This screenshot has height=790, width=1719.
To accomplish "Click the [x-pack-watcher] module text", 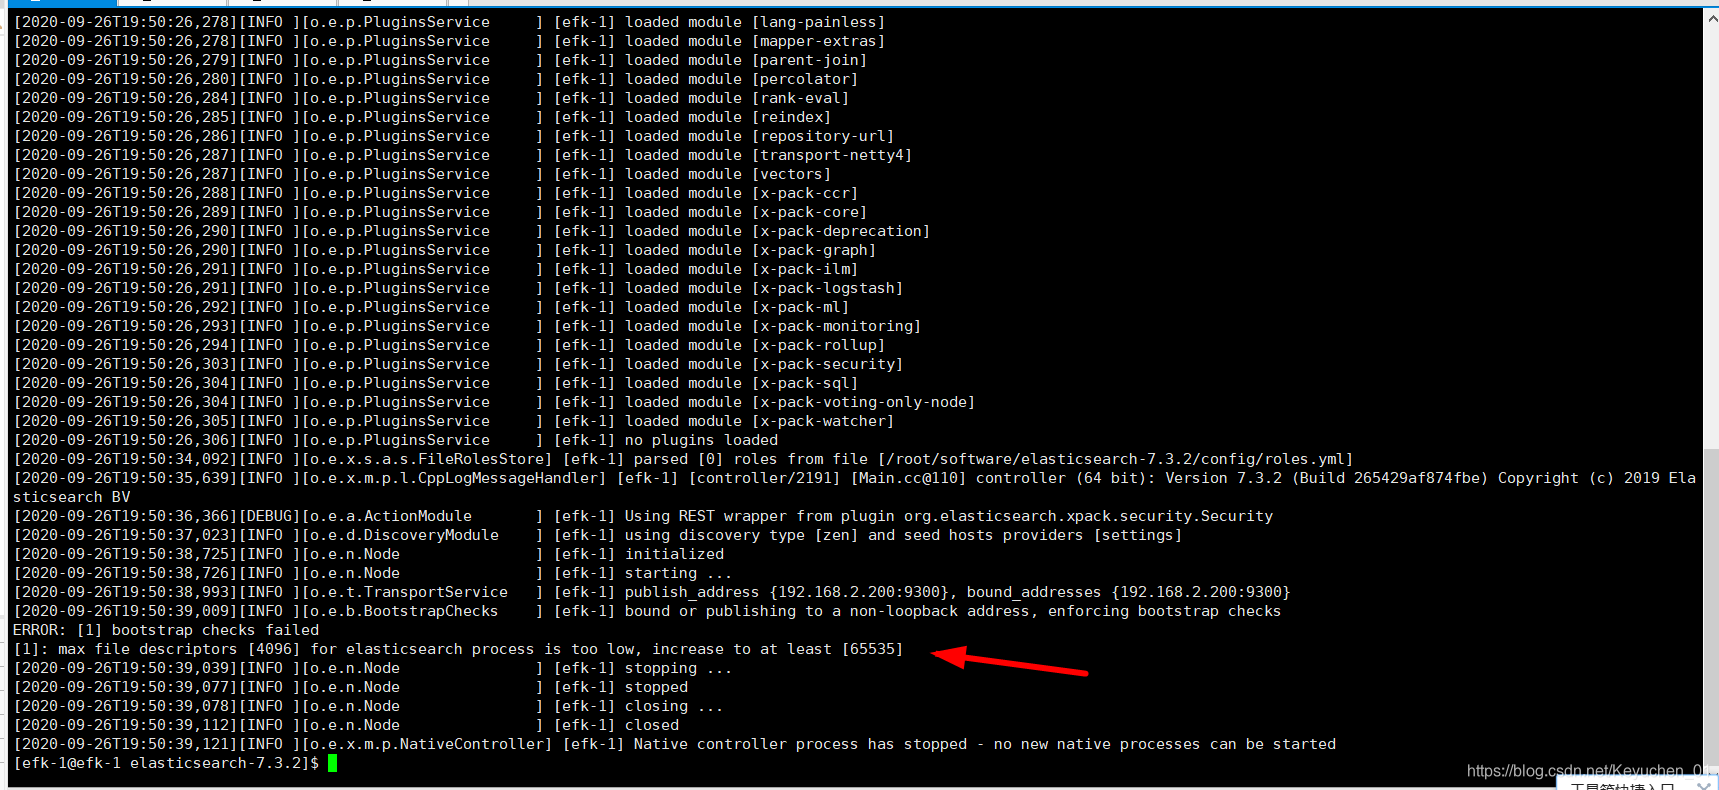I will pyautogui.click(x=822, y=421).
